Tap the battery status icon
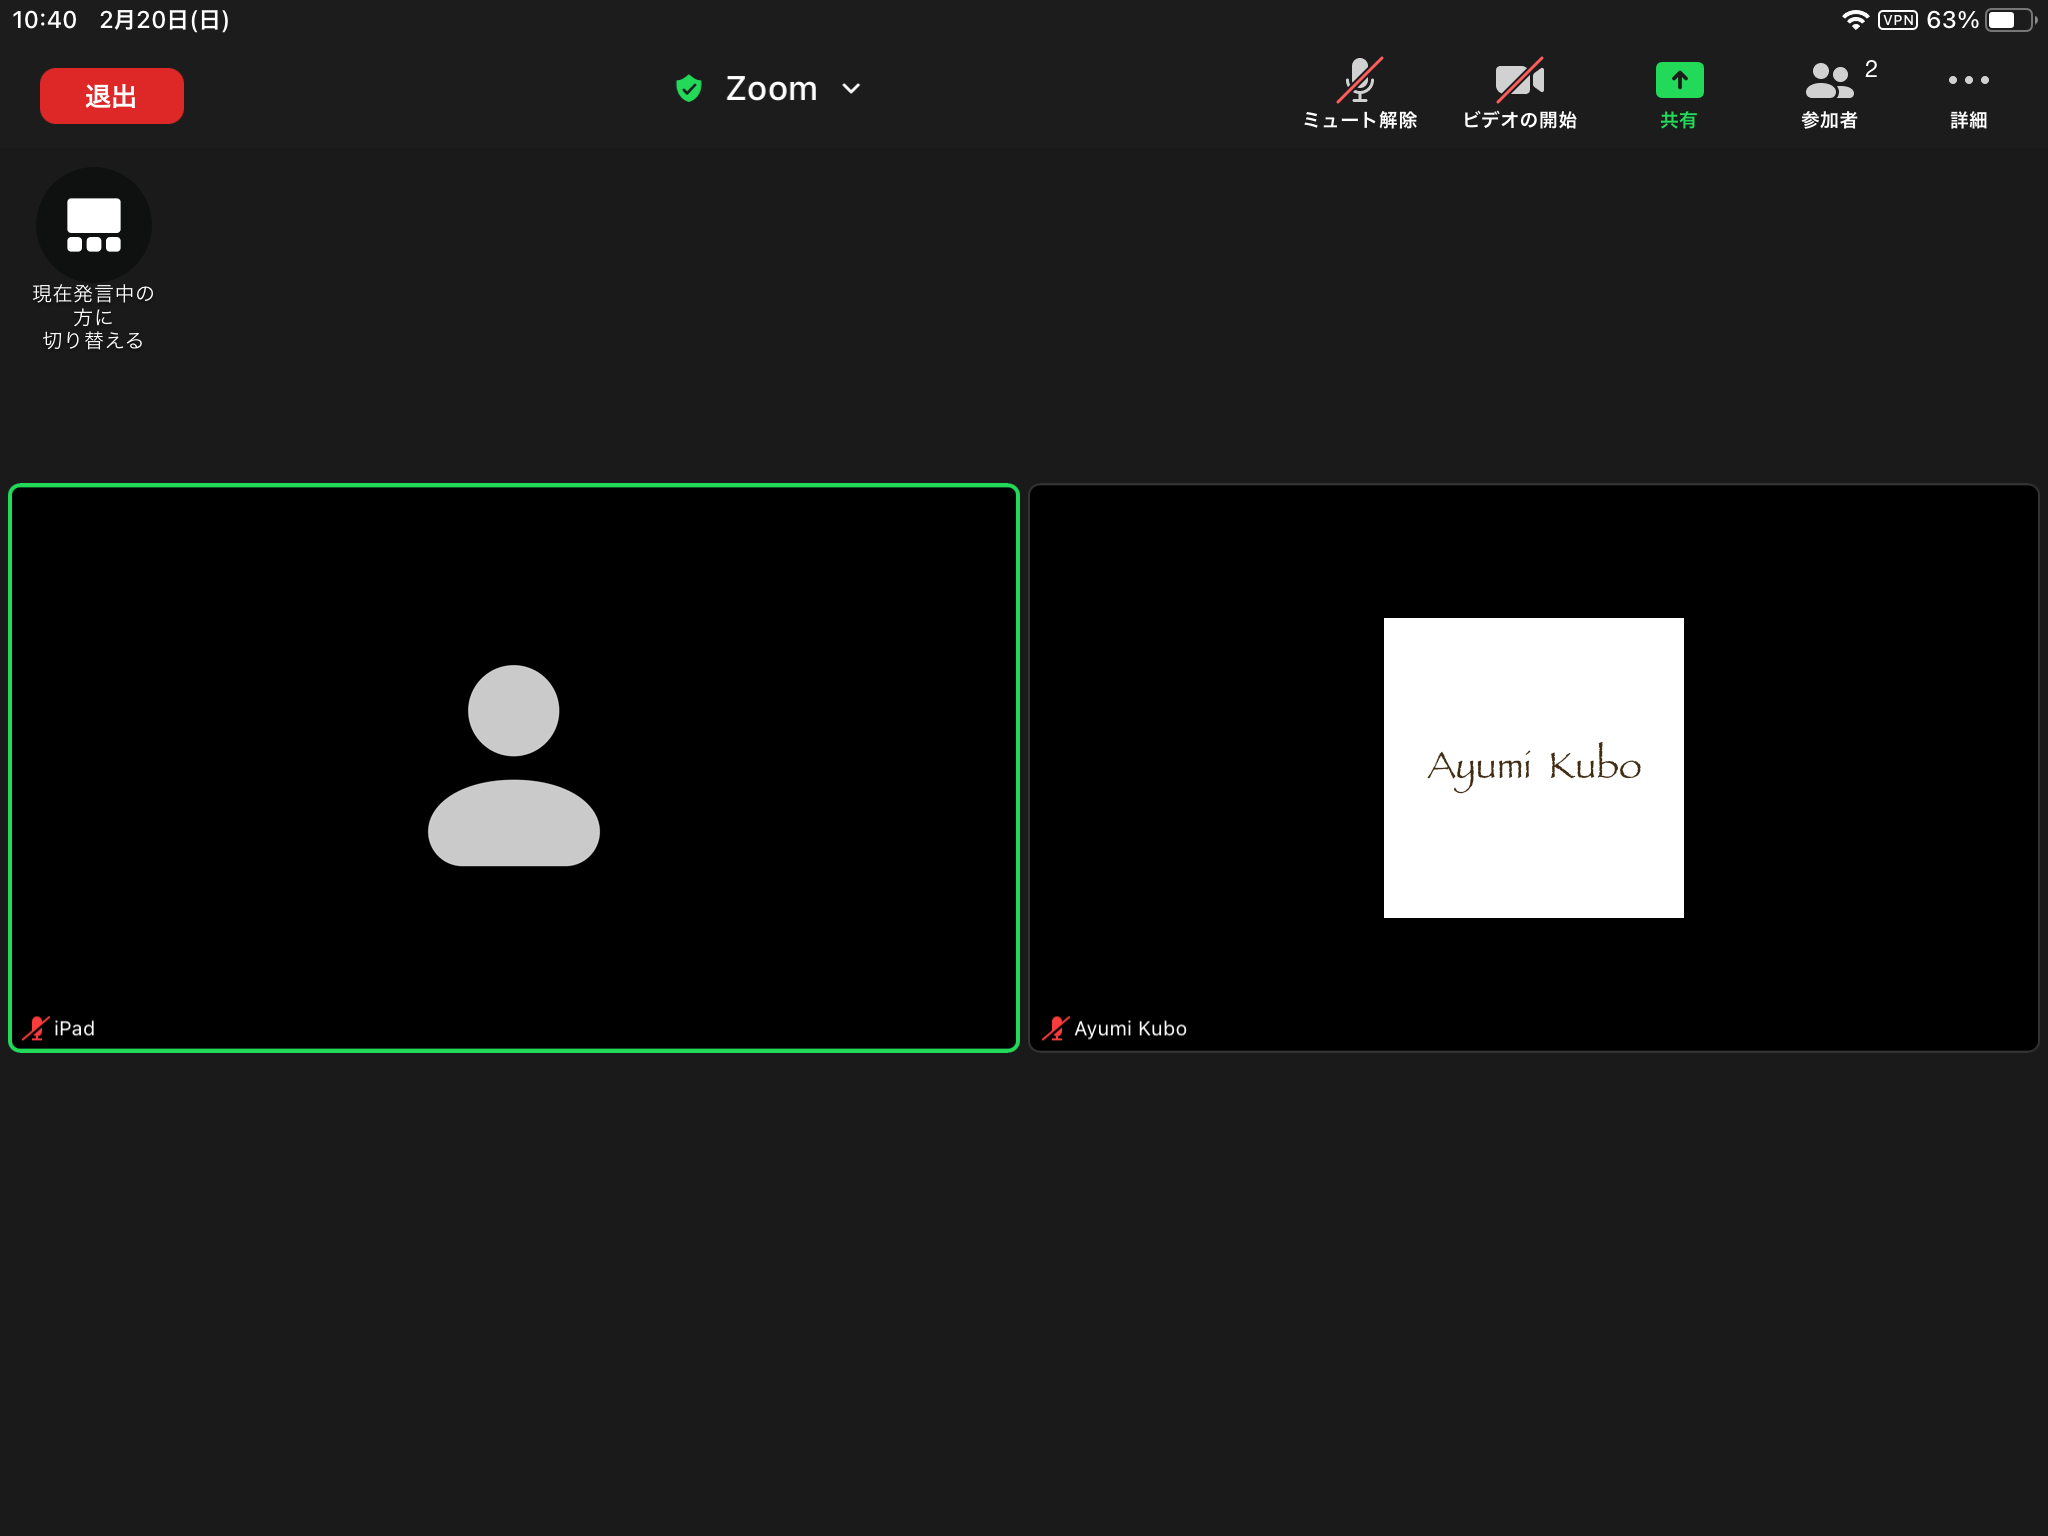The width and height of the screenshot is (2048, 1536). (x=2010, y=20)
